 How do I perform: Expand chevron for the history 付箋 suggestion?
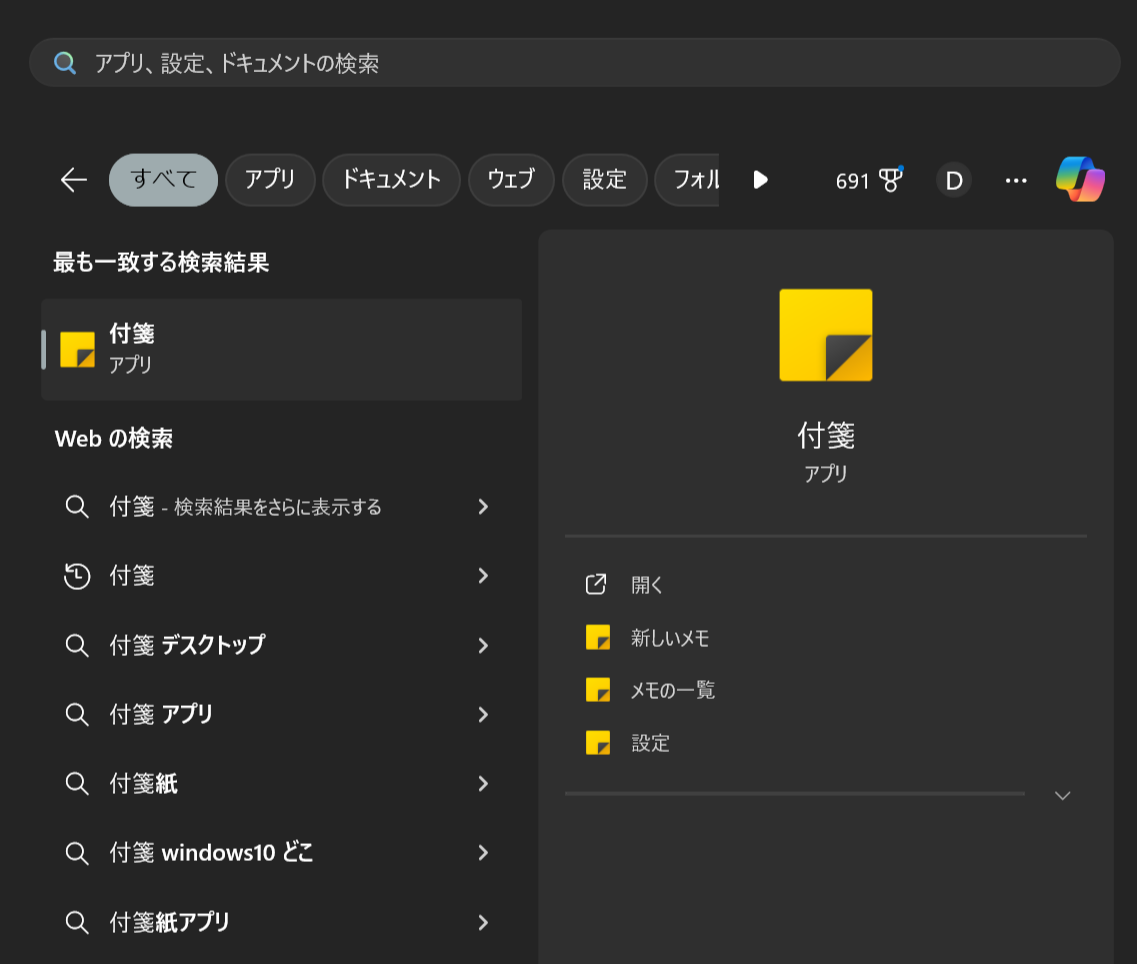tap(484, 576)
